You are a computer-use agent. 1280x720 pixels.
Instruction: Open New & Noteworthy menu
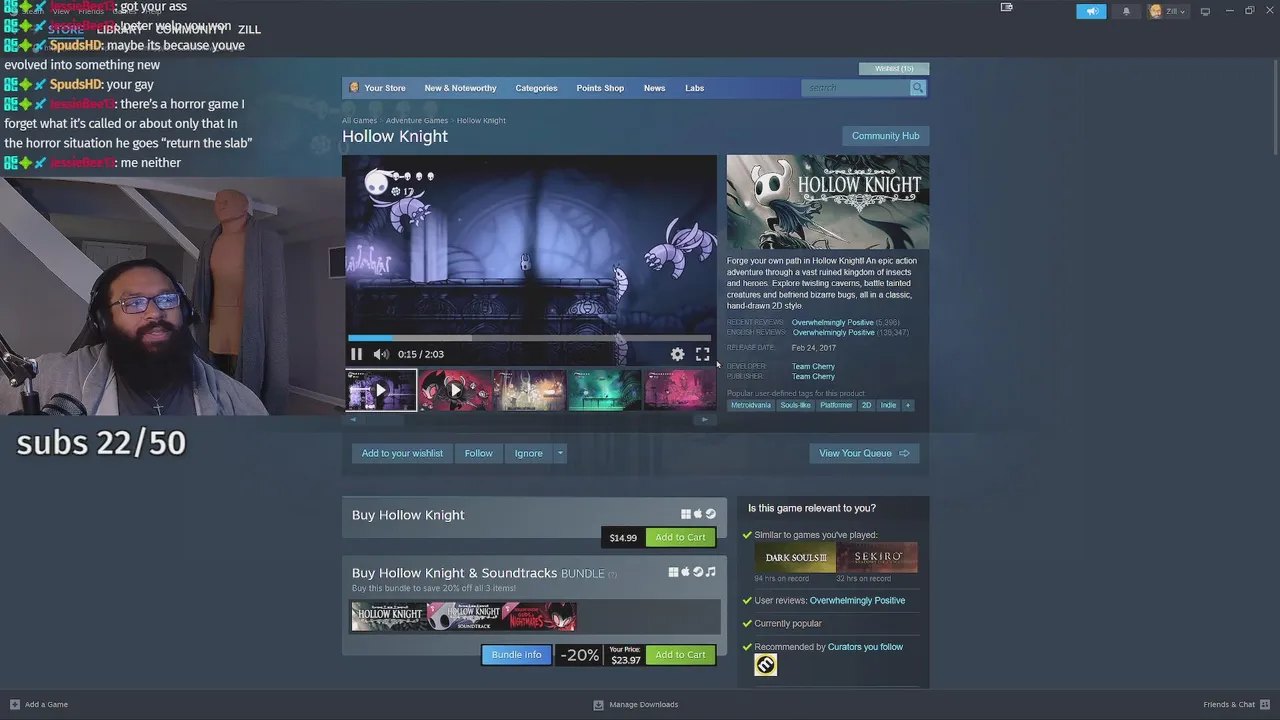coord(460,88)
